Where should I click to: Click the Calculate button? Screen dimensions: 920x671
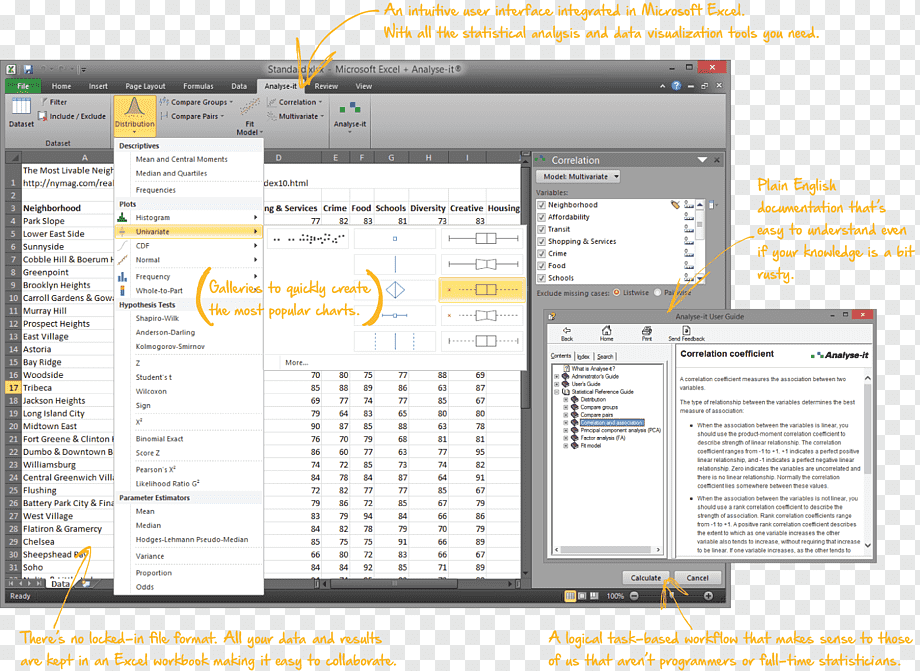pos(645,578)
